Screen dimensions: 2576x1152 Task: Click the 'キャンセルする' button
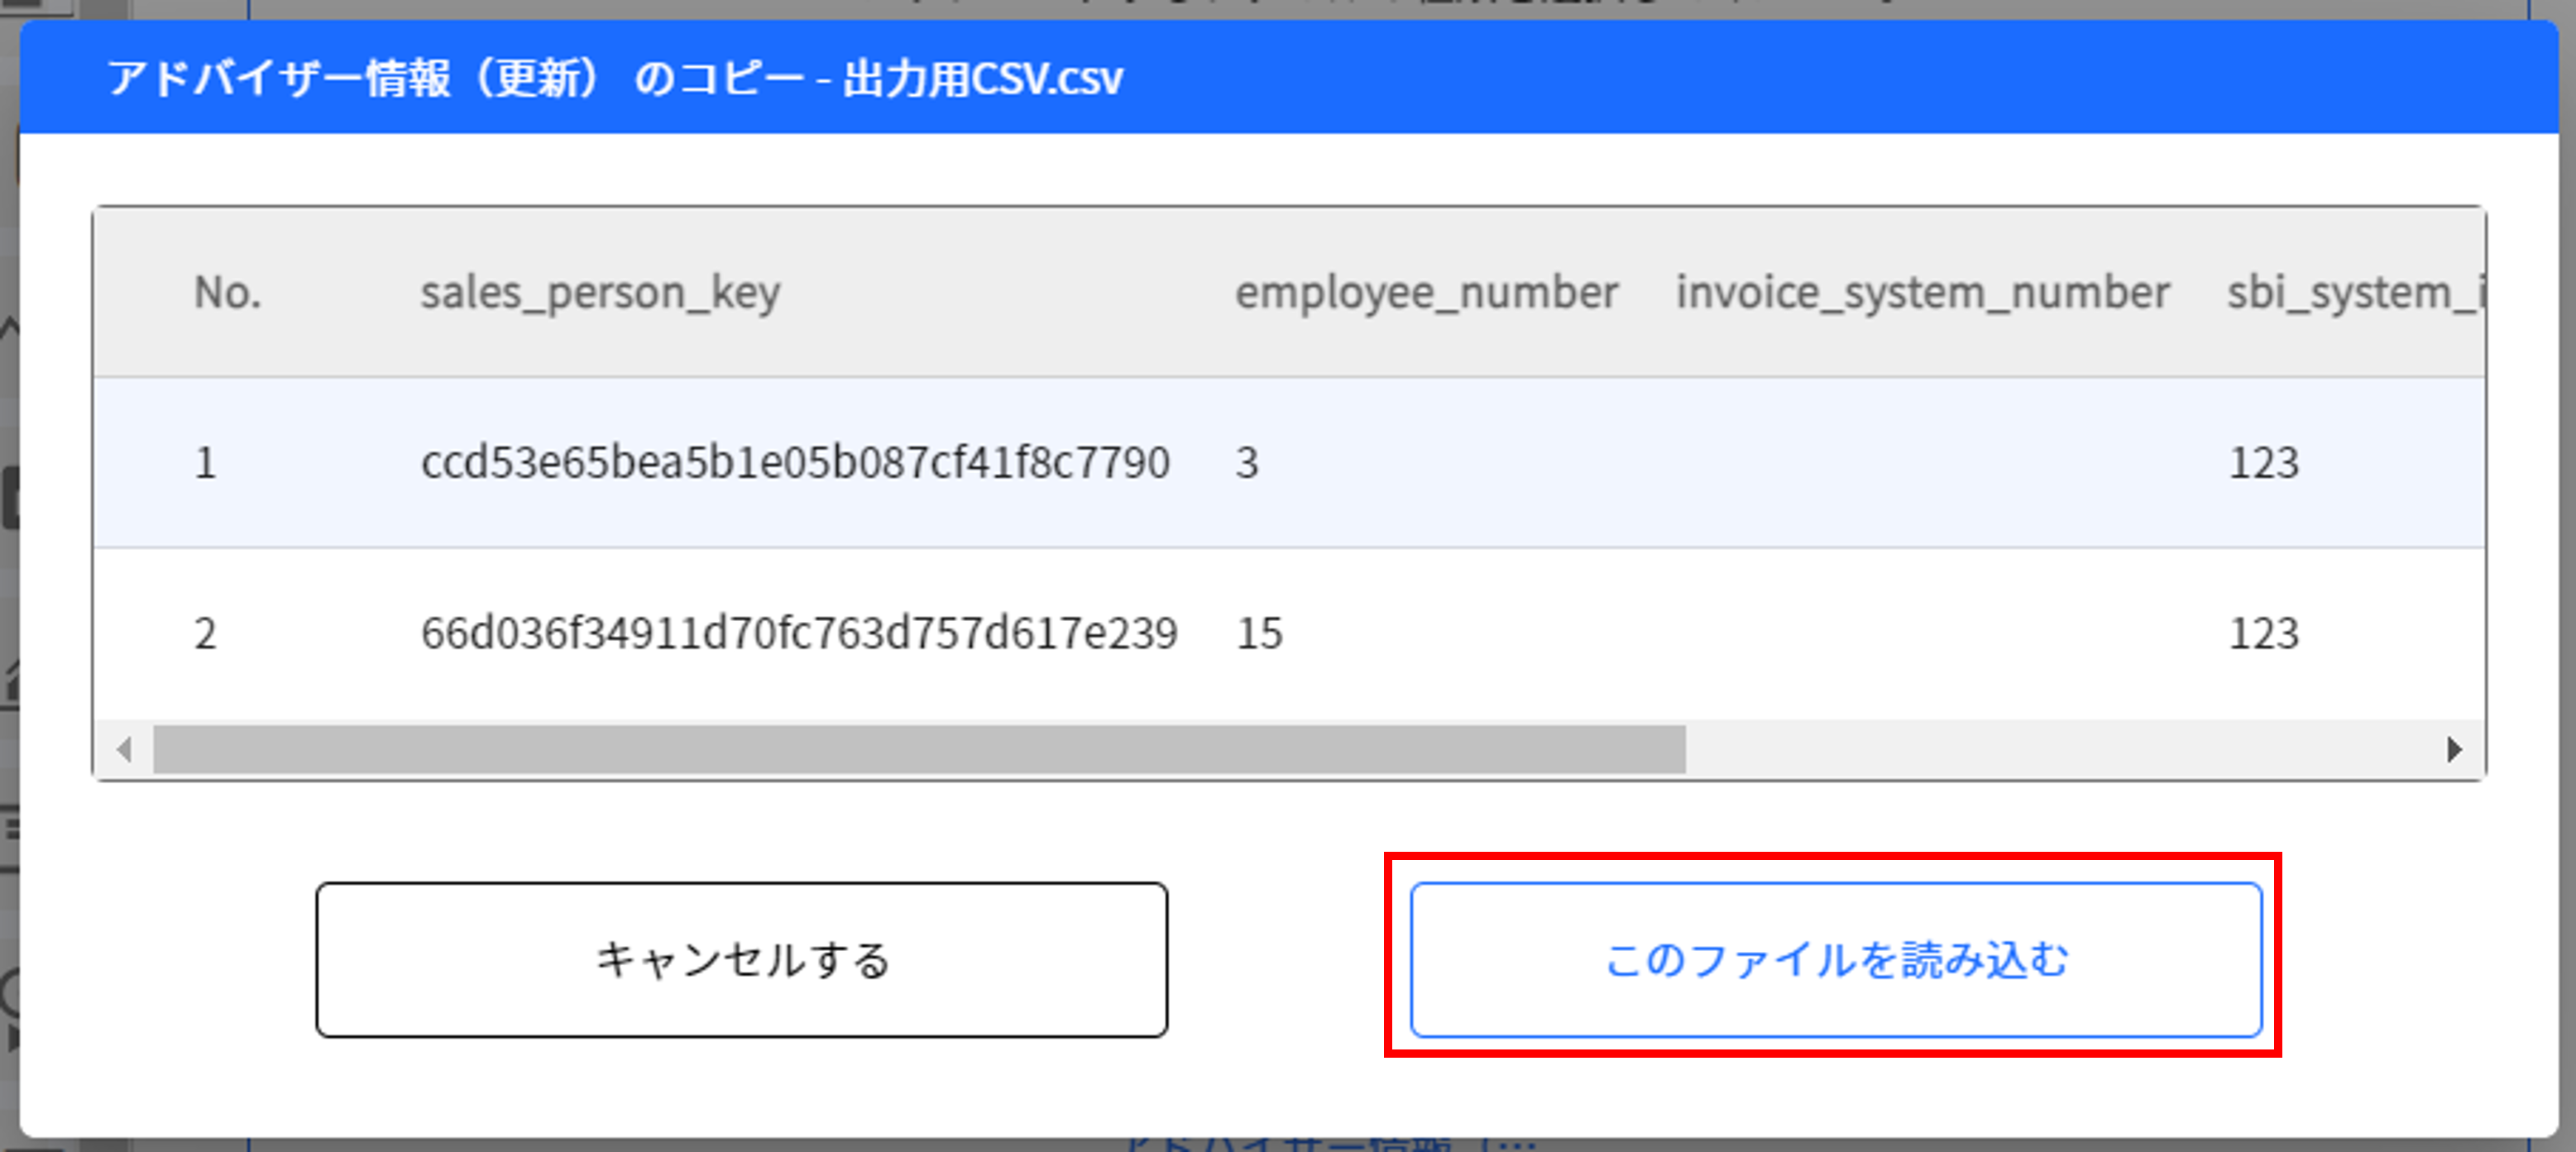741,959
